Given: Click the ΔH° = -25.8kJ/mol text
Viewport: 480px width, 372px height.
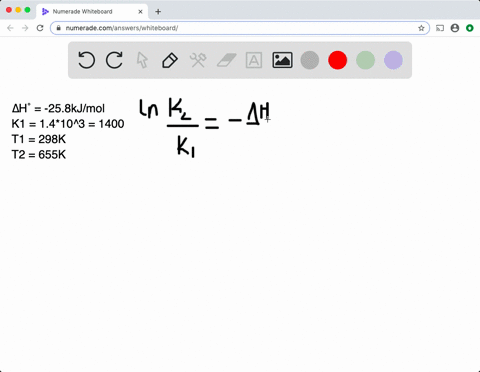Looking at the screenshot, I should click(58, 108).
